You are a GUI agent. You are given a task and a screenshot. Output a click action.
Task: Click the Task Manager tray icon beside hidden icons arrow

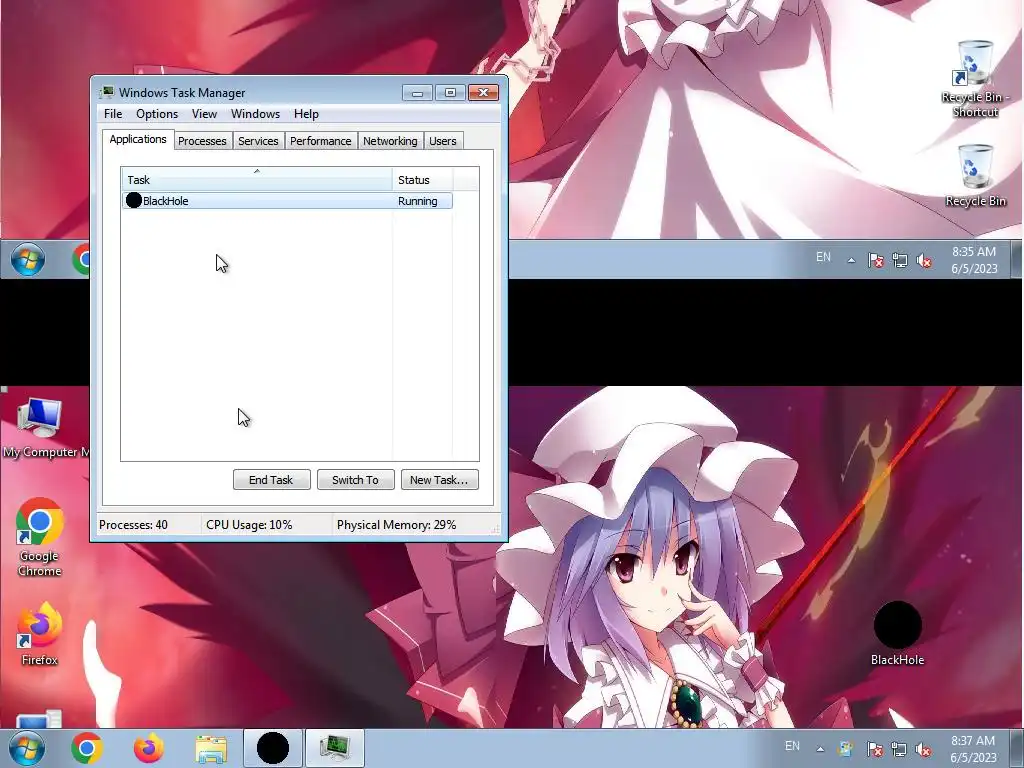(846, 749)
